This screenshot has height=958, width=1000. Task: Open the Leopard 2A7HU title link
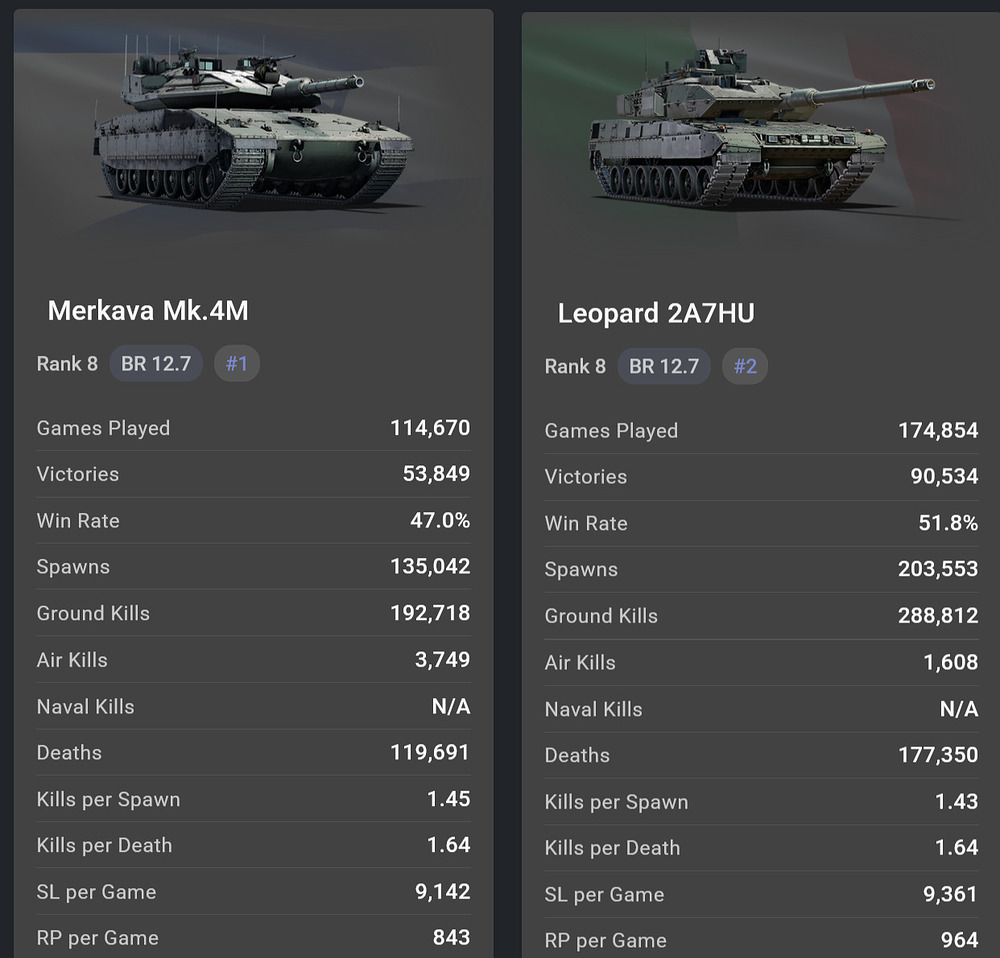click(656, 314)
